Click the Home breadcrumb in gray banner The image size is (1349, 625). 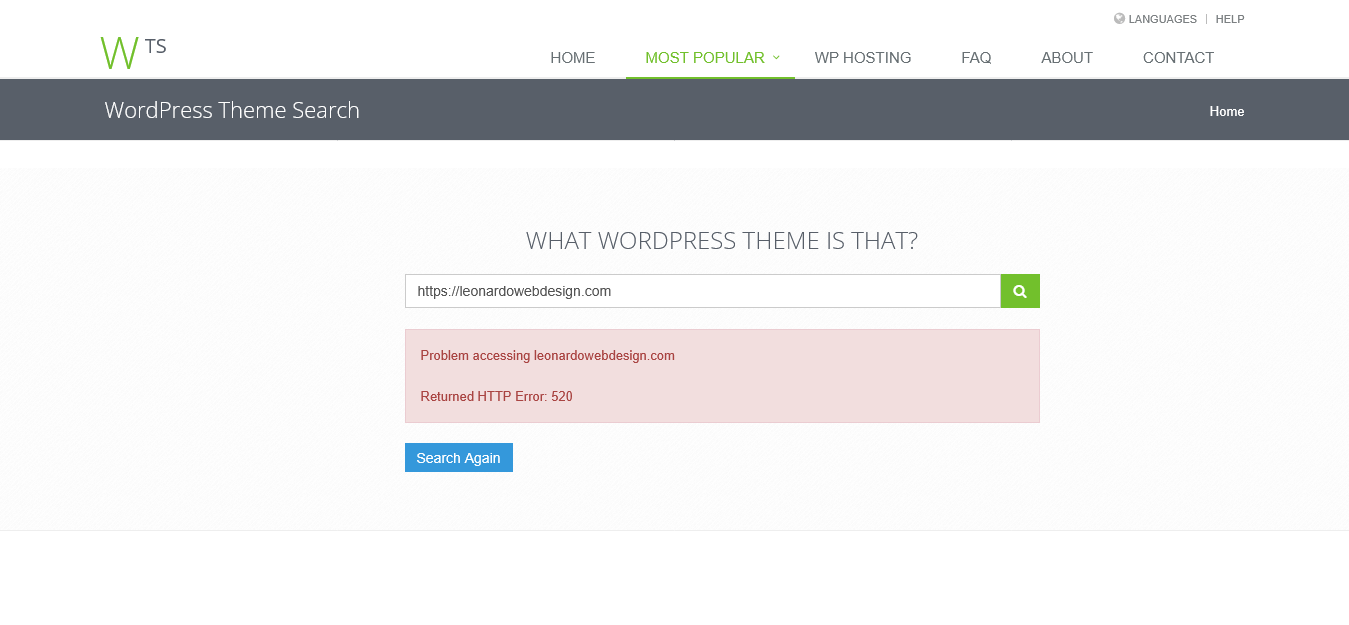tap(1226, 111)
